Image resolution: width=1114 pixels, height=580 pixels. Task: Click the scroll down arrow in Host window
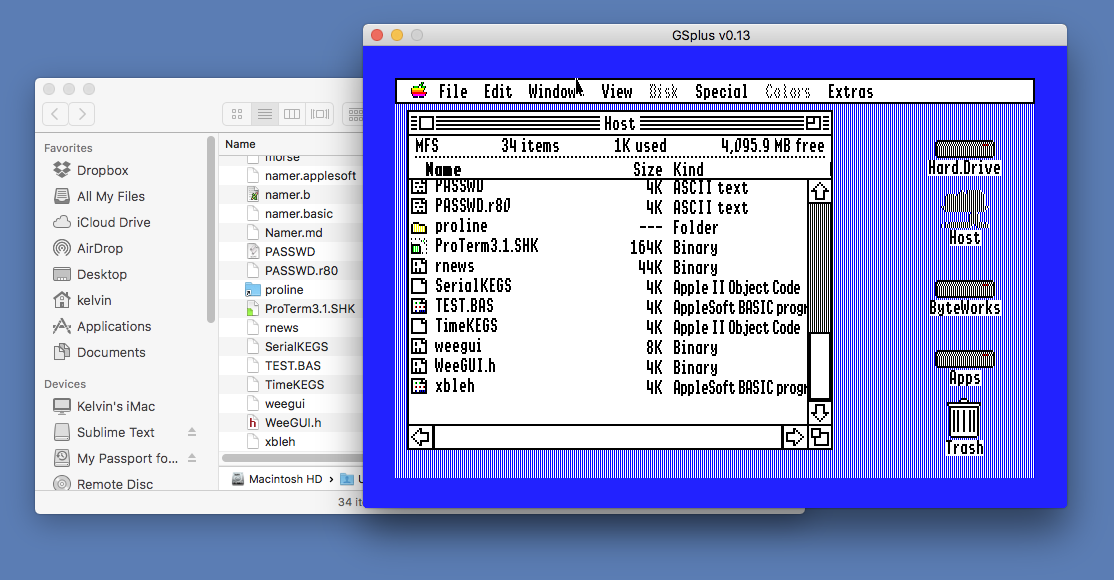point(820,412)
